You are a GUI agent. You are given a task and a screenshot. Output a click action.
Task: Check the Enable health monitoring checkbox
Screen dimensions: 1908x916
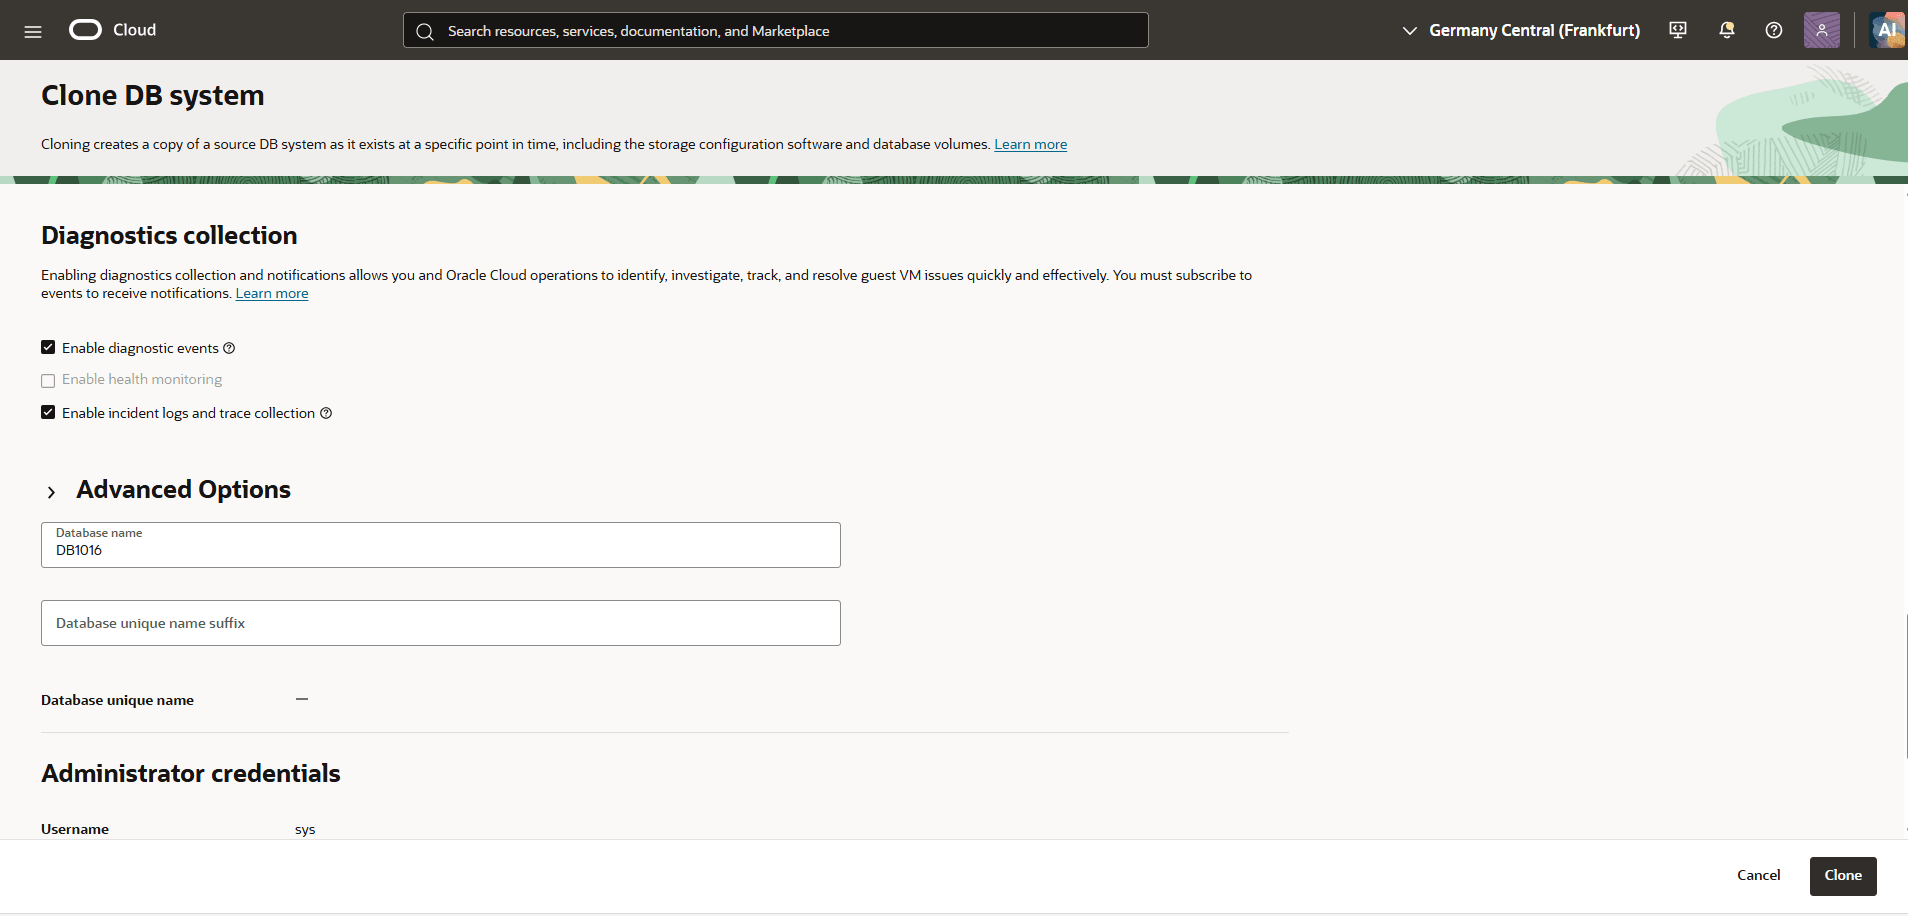(48, 380)
